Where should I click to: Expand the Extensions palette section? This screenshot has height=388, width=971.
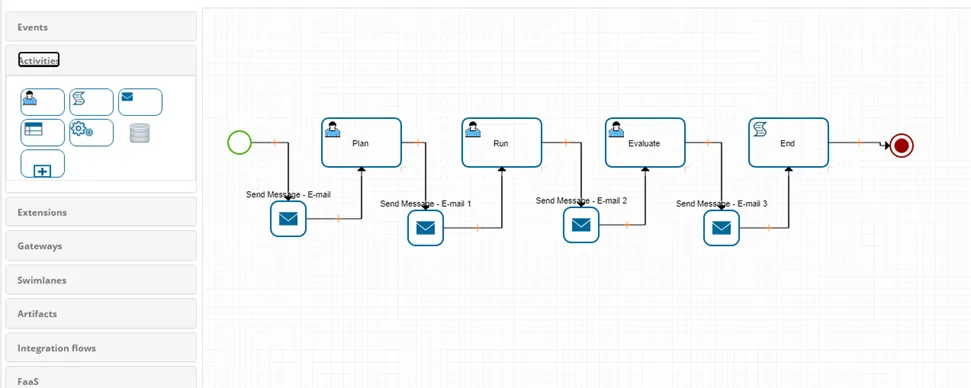point(101,212)
